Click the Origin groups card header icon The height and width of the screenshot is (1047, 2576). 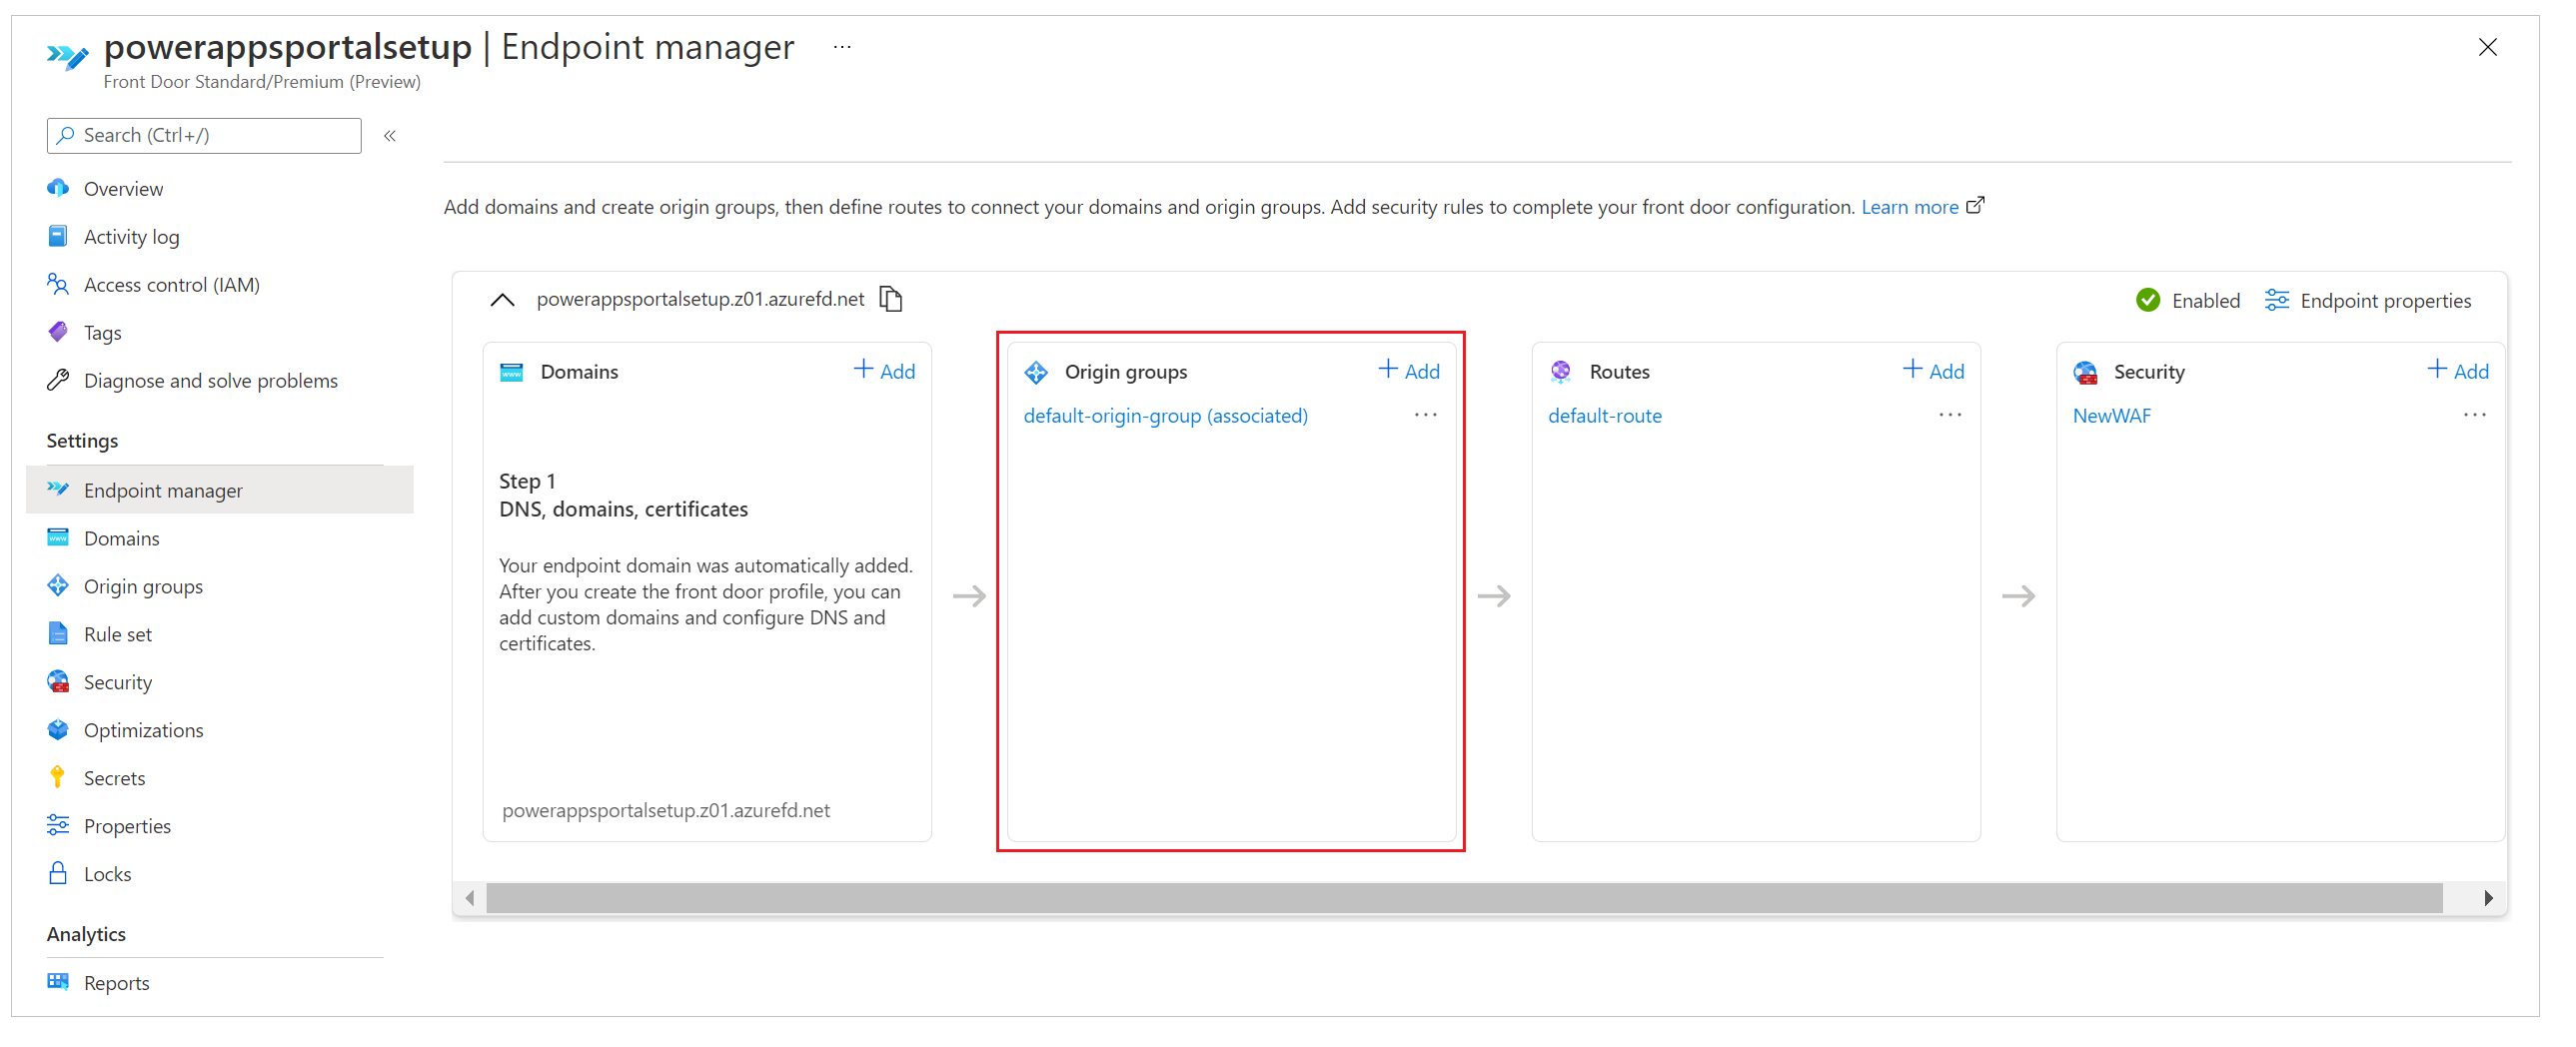1036,372
